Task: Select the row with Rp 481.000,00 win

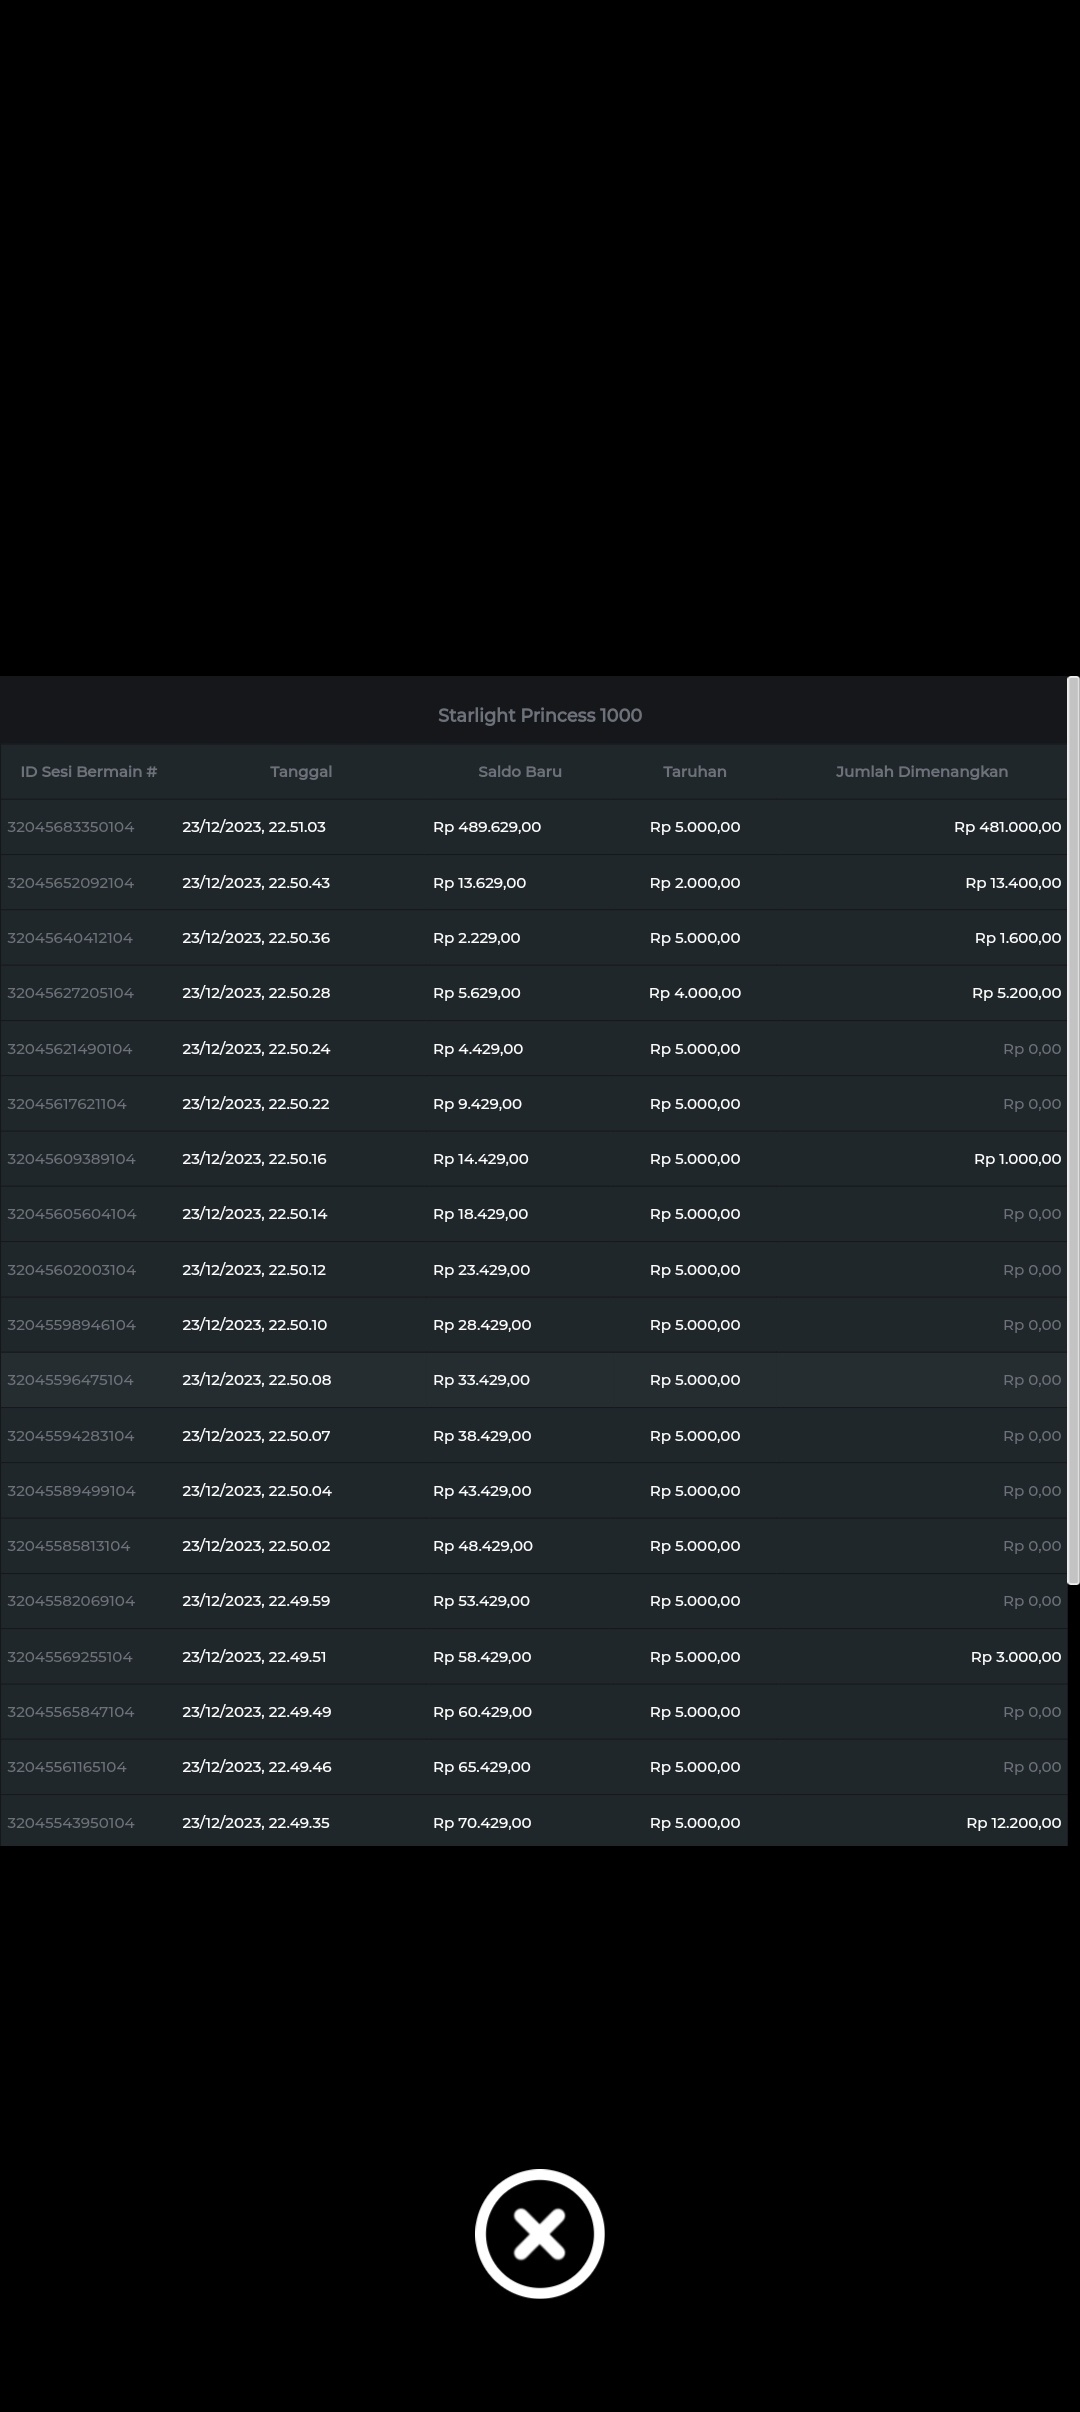Action: [x=1006, y=827]
